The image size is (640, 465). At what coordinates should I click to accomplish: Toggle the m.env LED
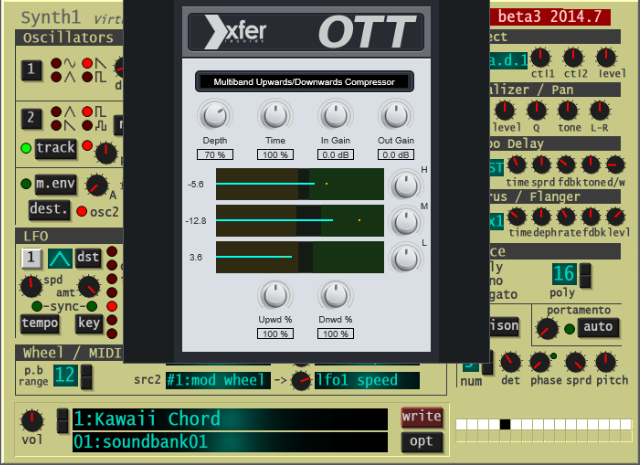(26, 184)
